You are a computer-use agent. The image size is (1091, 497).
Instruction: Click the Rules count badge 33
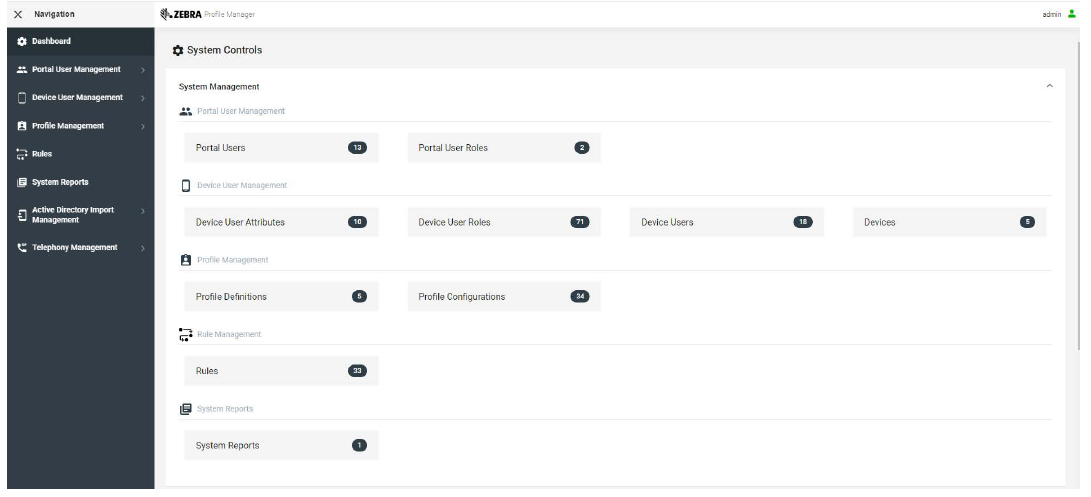point(357,372)
